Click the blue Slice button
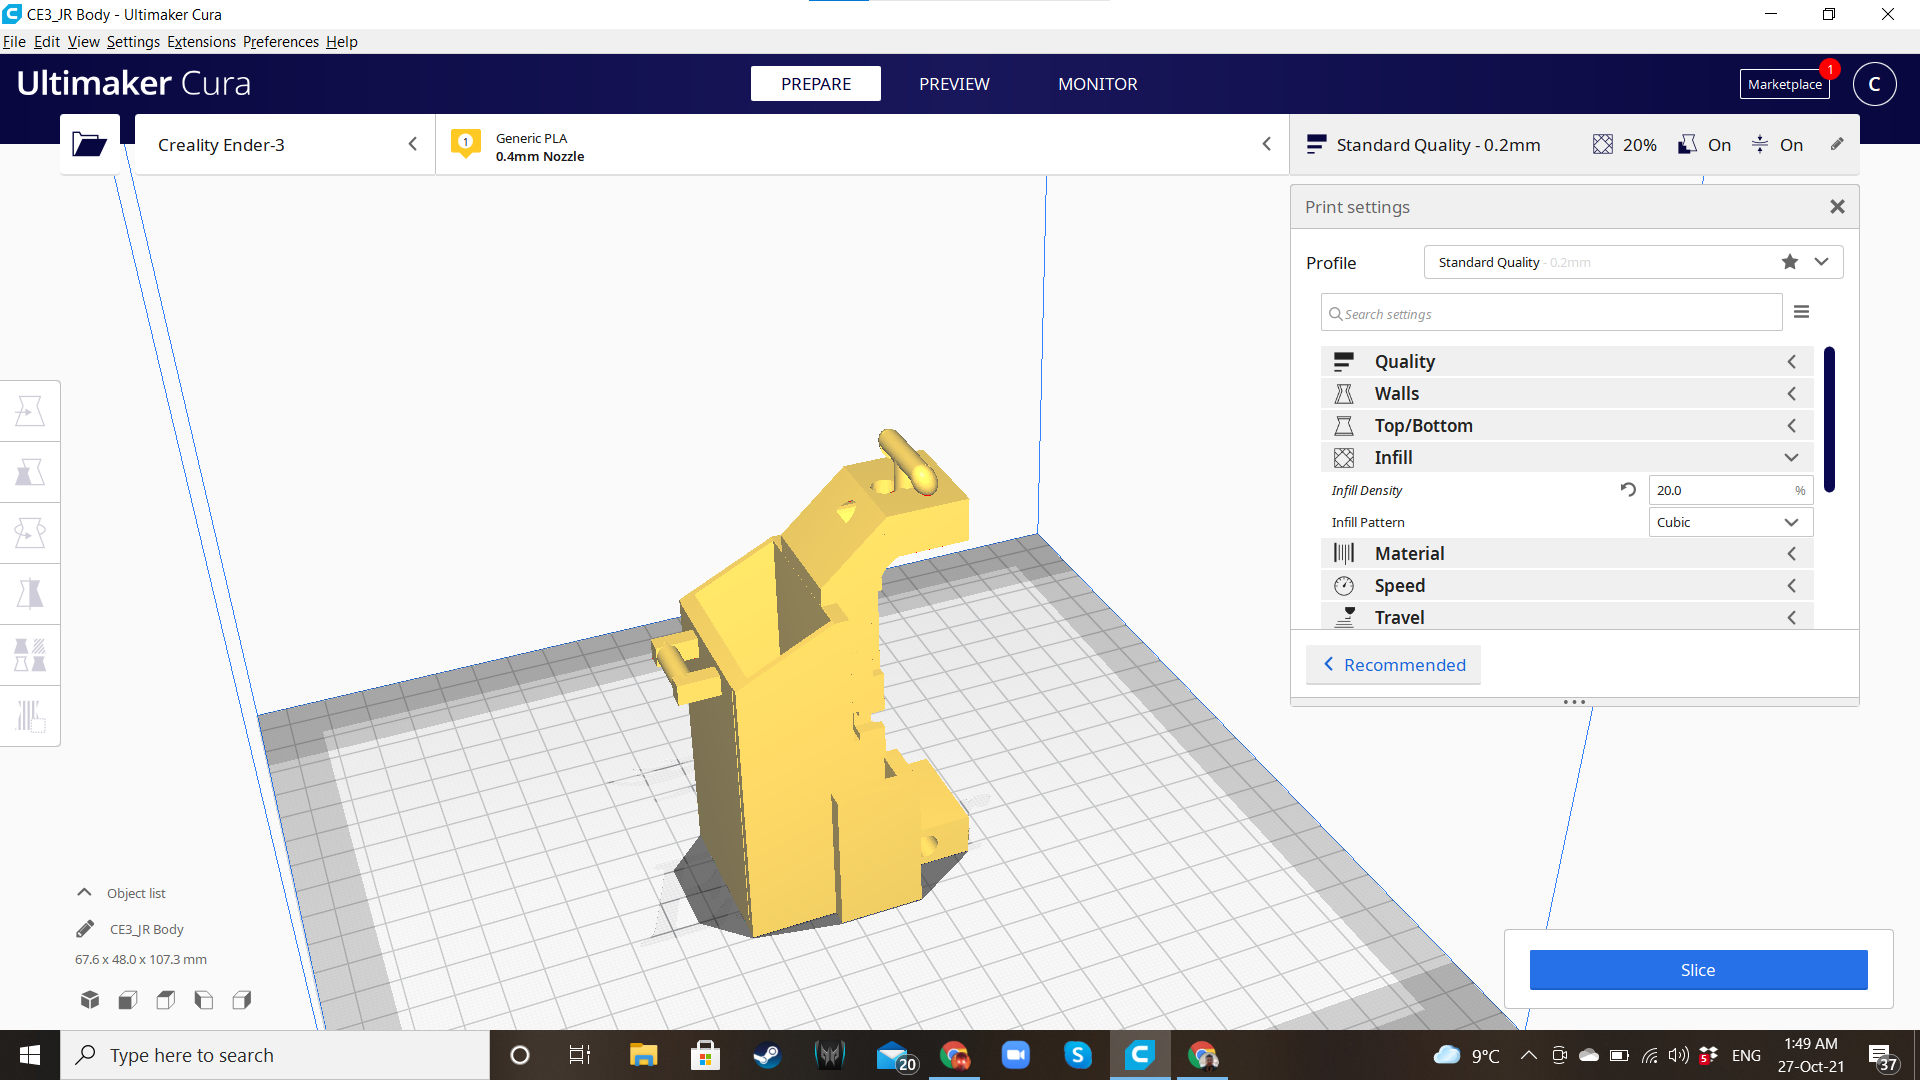 coord(1698,970)
